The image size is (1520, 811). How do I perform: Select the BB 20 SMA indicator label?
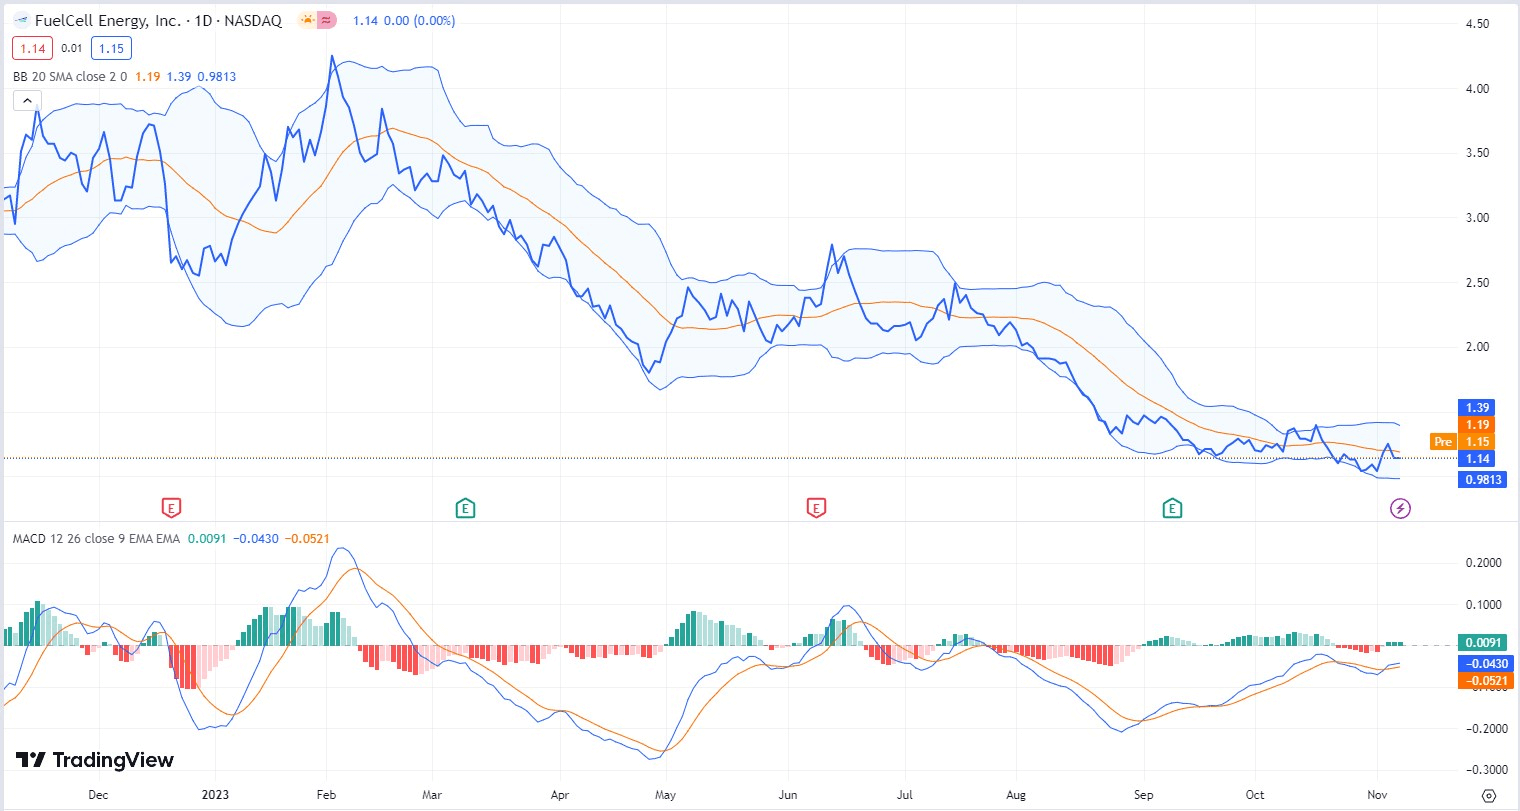pos(69,77)
